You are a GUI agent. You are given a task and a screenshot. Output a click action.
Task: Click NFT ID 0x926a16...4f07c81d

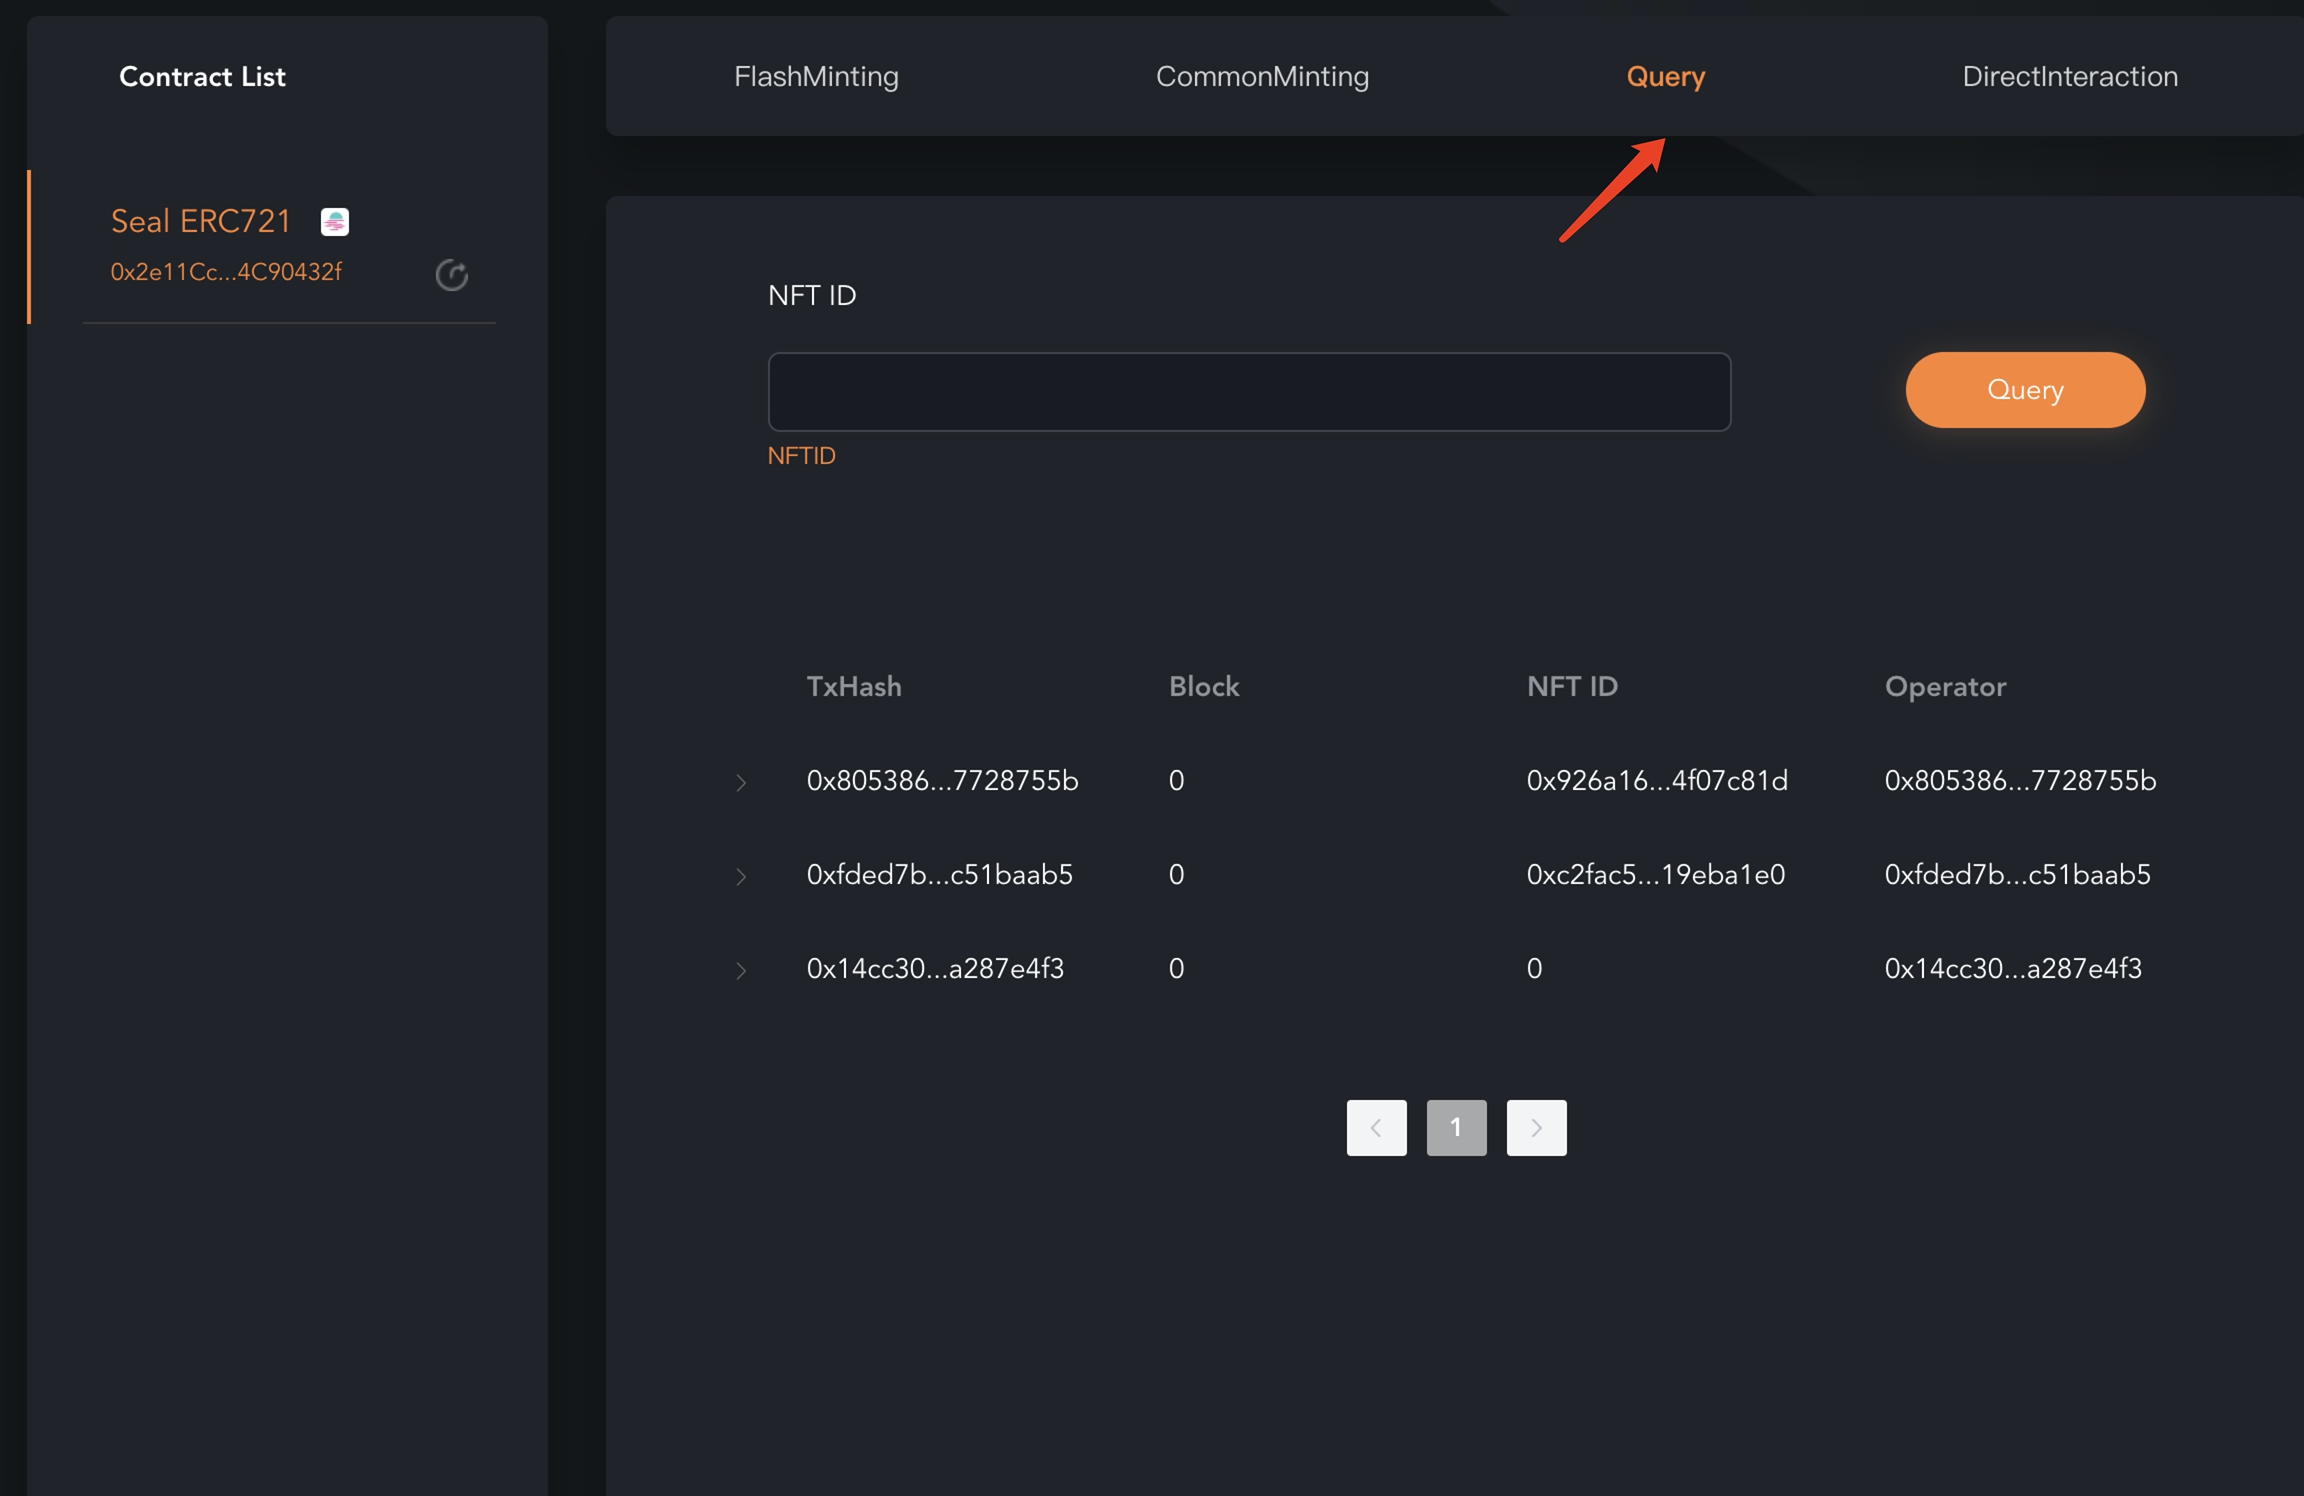coord(1656,781)
